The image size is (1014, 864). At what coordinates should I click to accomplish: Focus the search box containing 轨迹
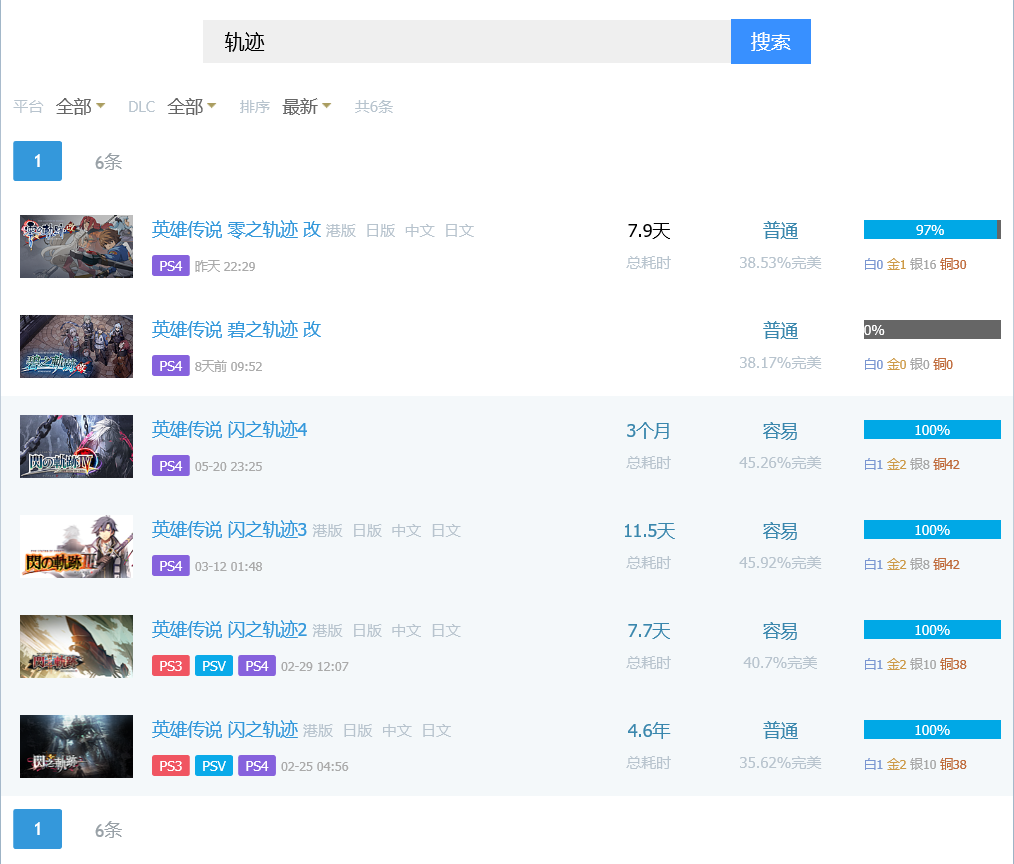pos(466,42)
